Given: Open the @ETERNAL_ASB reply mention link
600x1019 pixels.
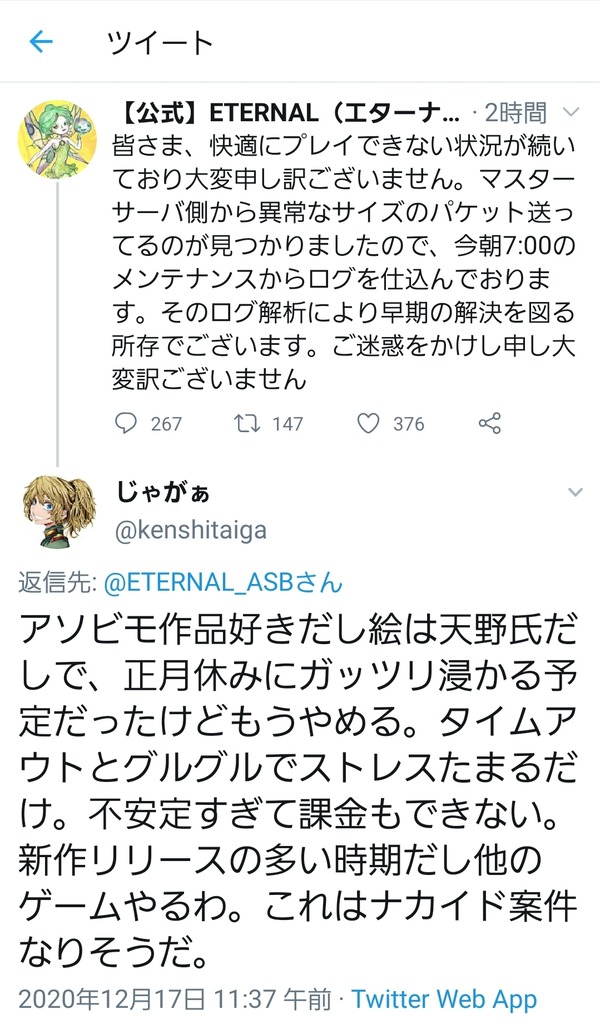Looking at the screenshot, I should [222, 582].
